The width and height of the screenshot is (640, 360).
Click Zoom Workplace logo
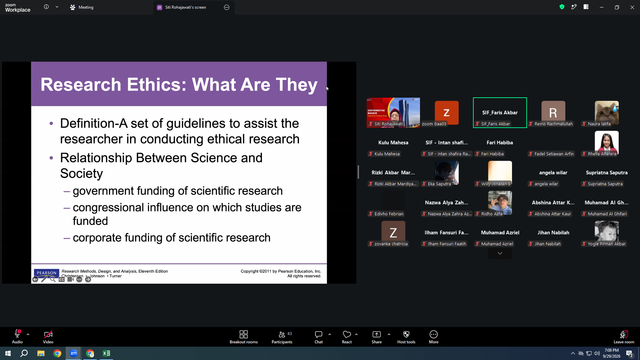click(x=17, y=8)
